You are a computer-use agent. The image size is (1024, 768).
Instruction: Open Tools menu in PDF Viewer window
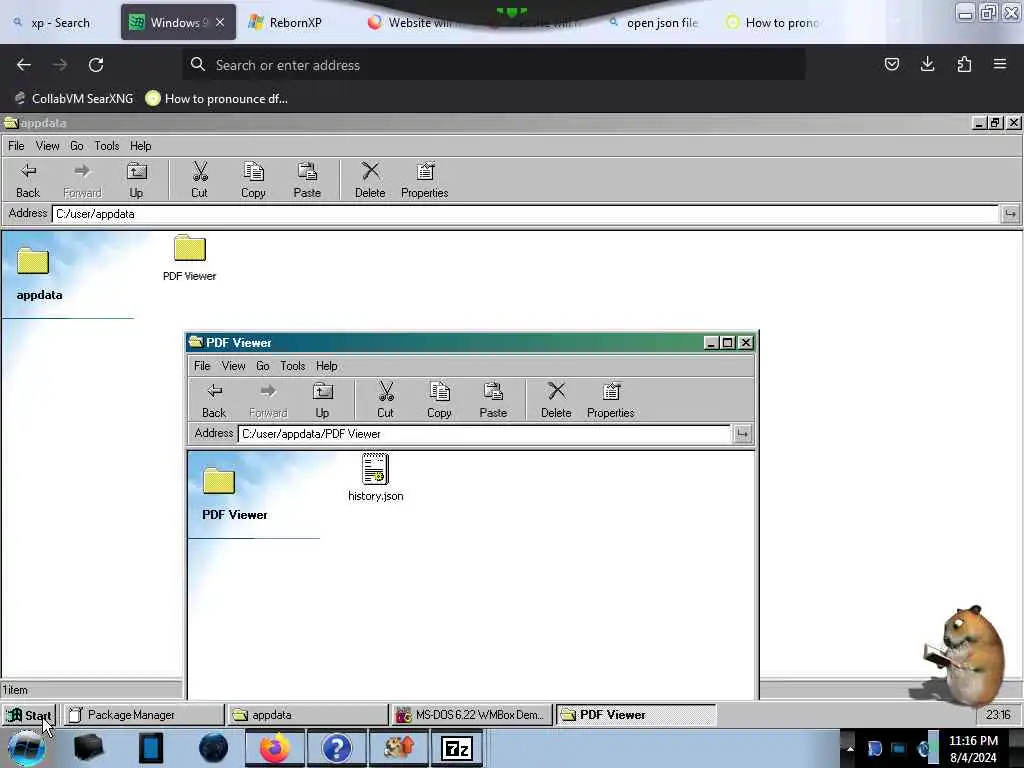293,366
